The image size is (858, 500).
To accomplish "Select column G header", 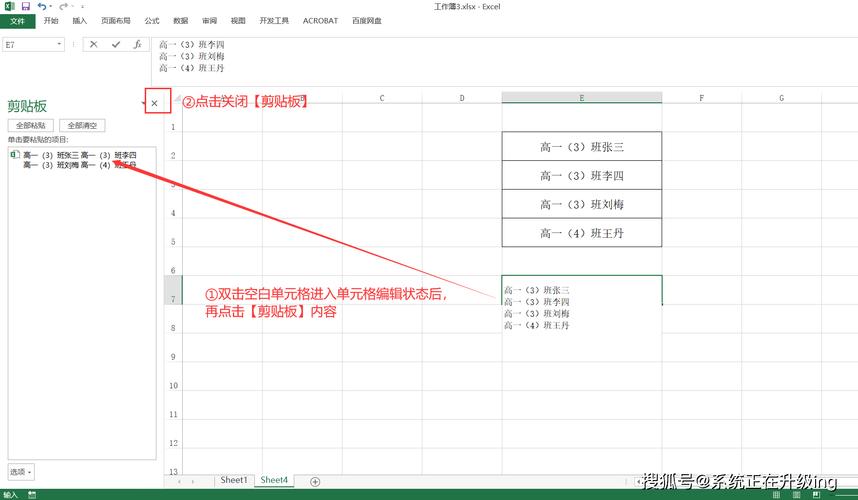I will [x=781, y=98].
